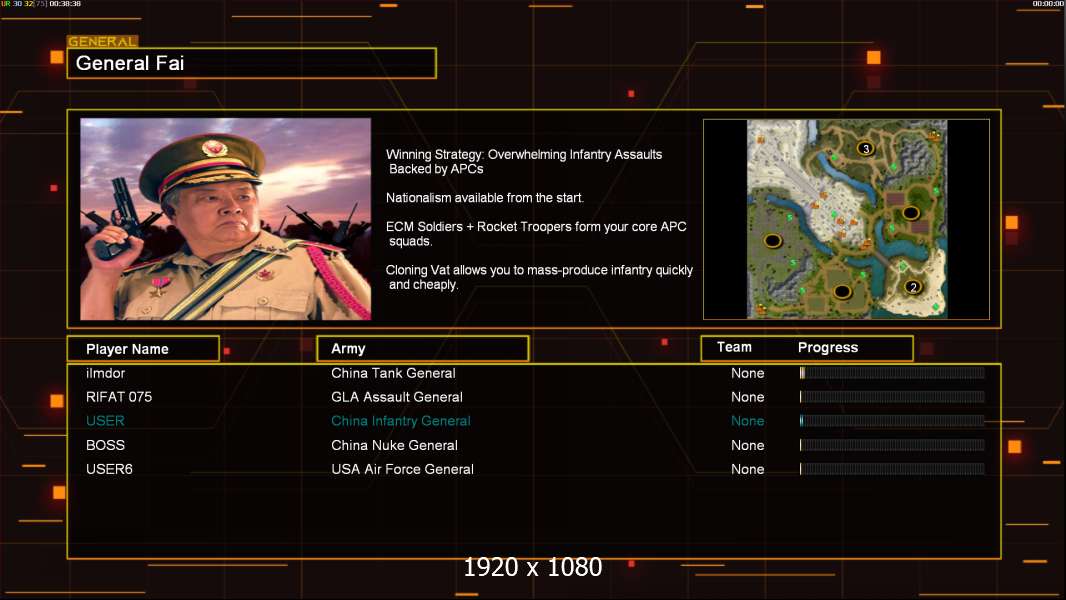Click the GENERAL label tag
The width and height of the screenshot is (1066, 600).
(103, 41)
